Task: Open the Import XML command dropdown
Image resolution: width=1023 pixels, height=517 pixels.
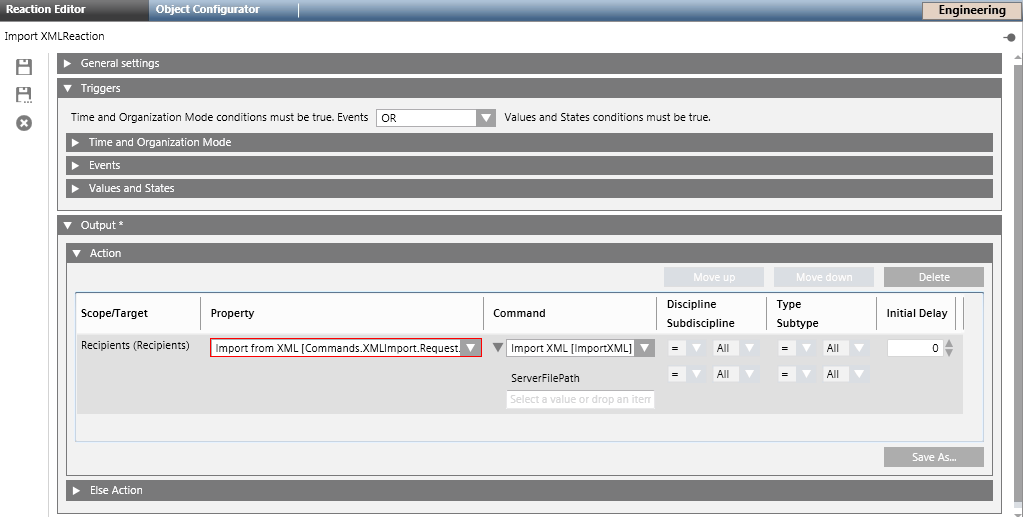Action: pyautogui.click(x=645, y=348)
